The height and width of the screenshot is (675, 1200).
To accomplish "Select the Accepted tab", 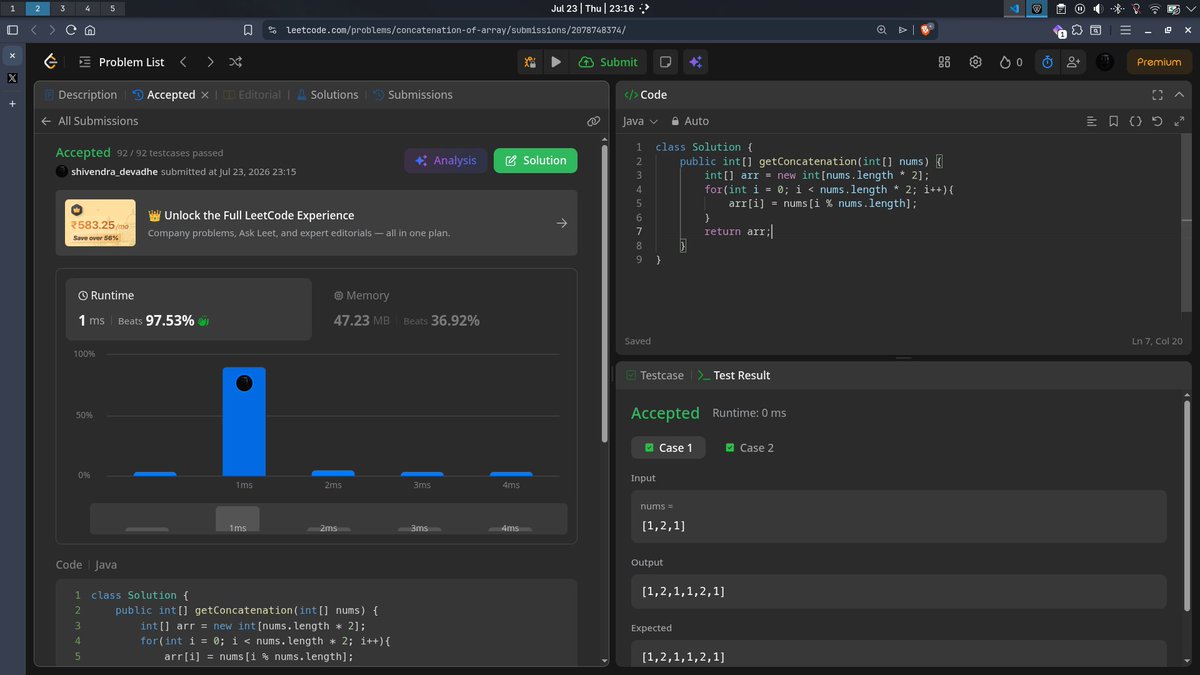I will pyautogui.click(x=164, y=95).
